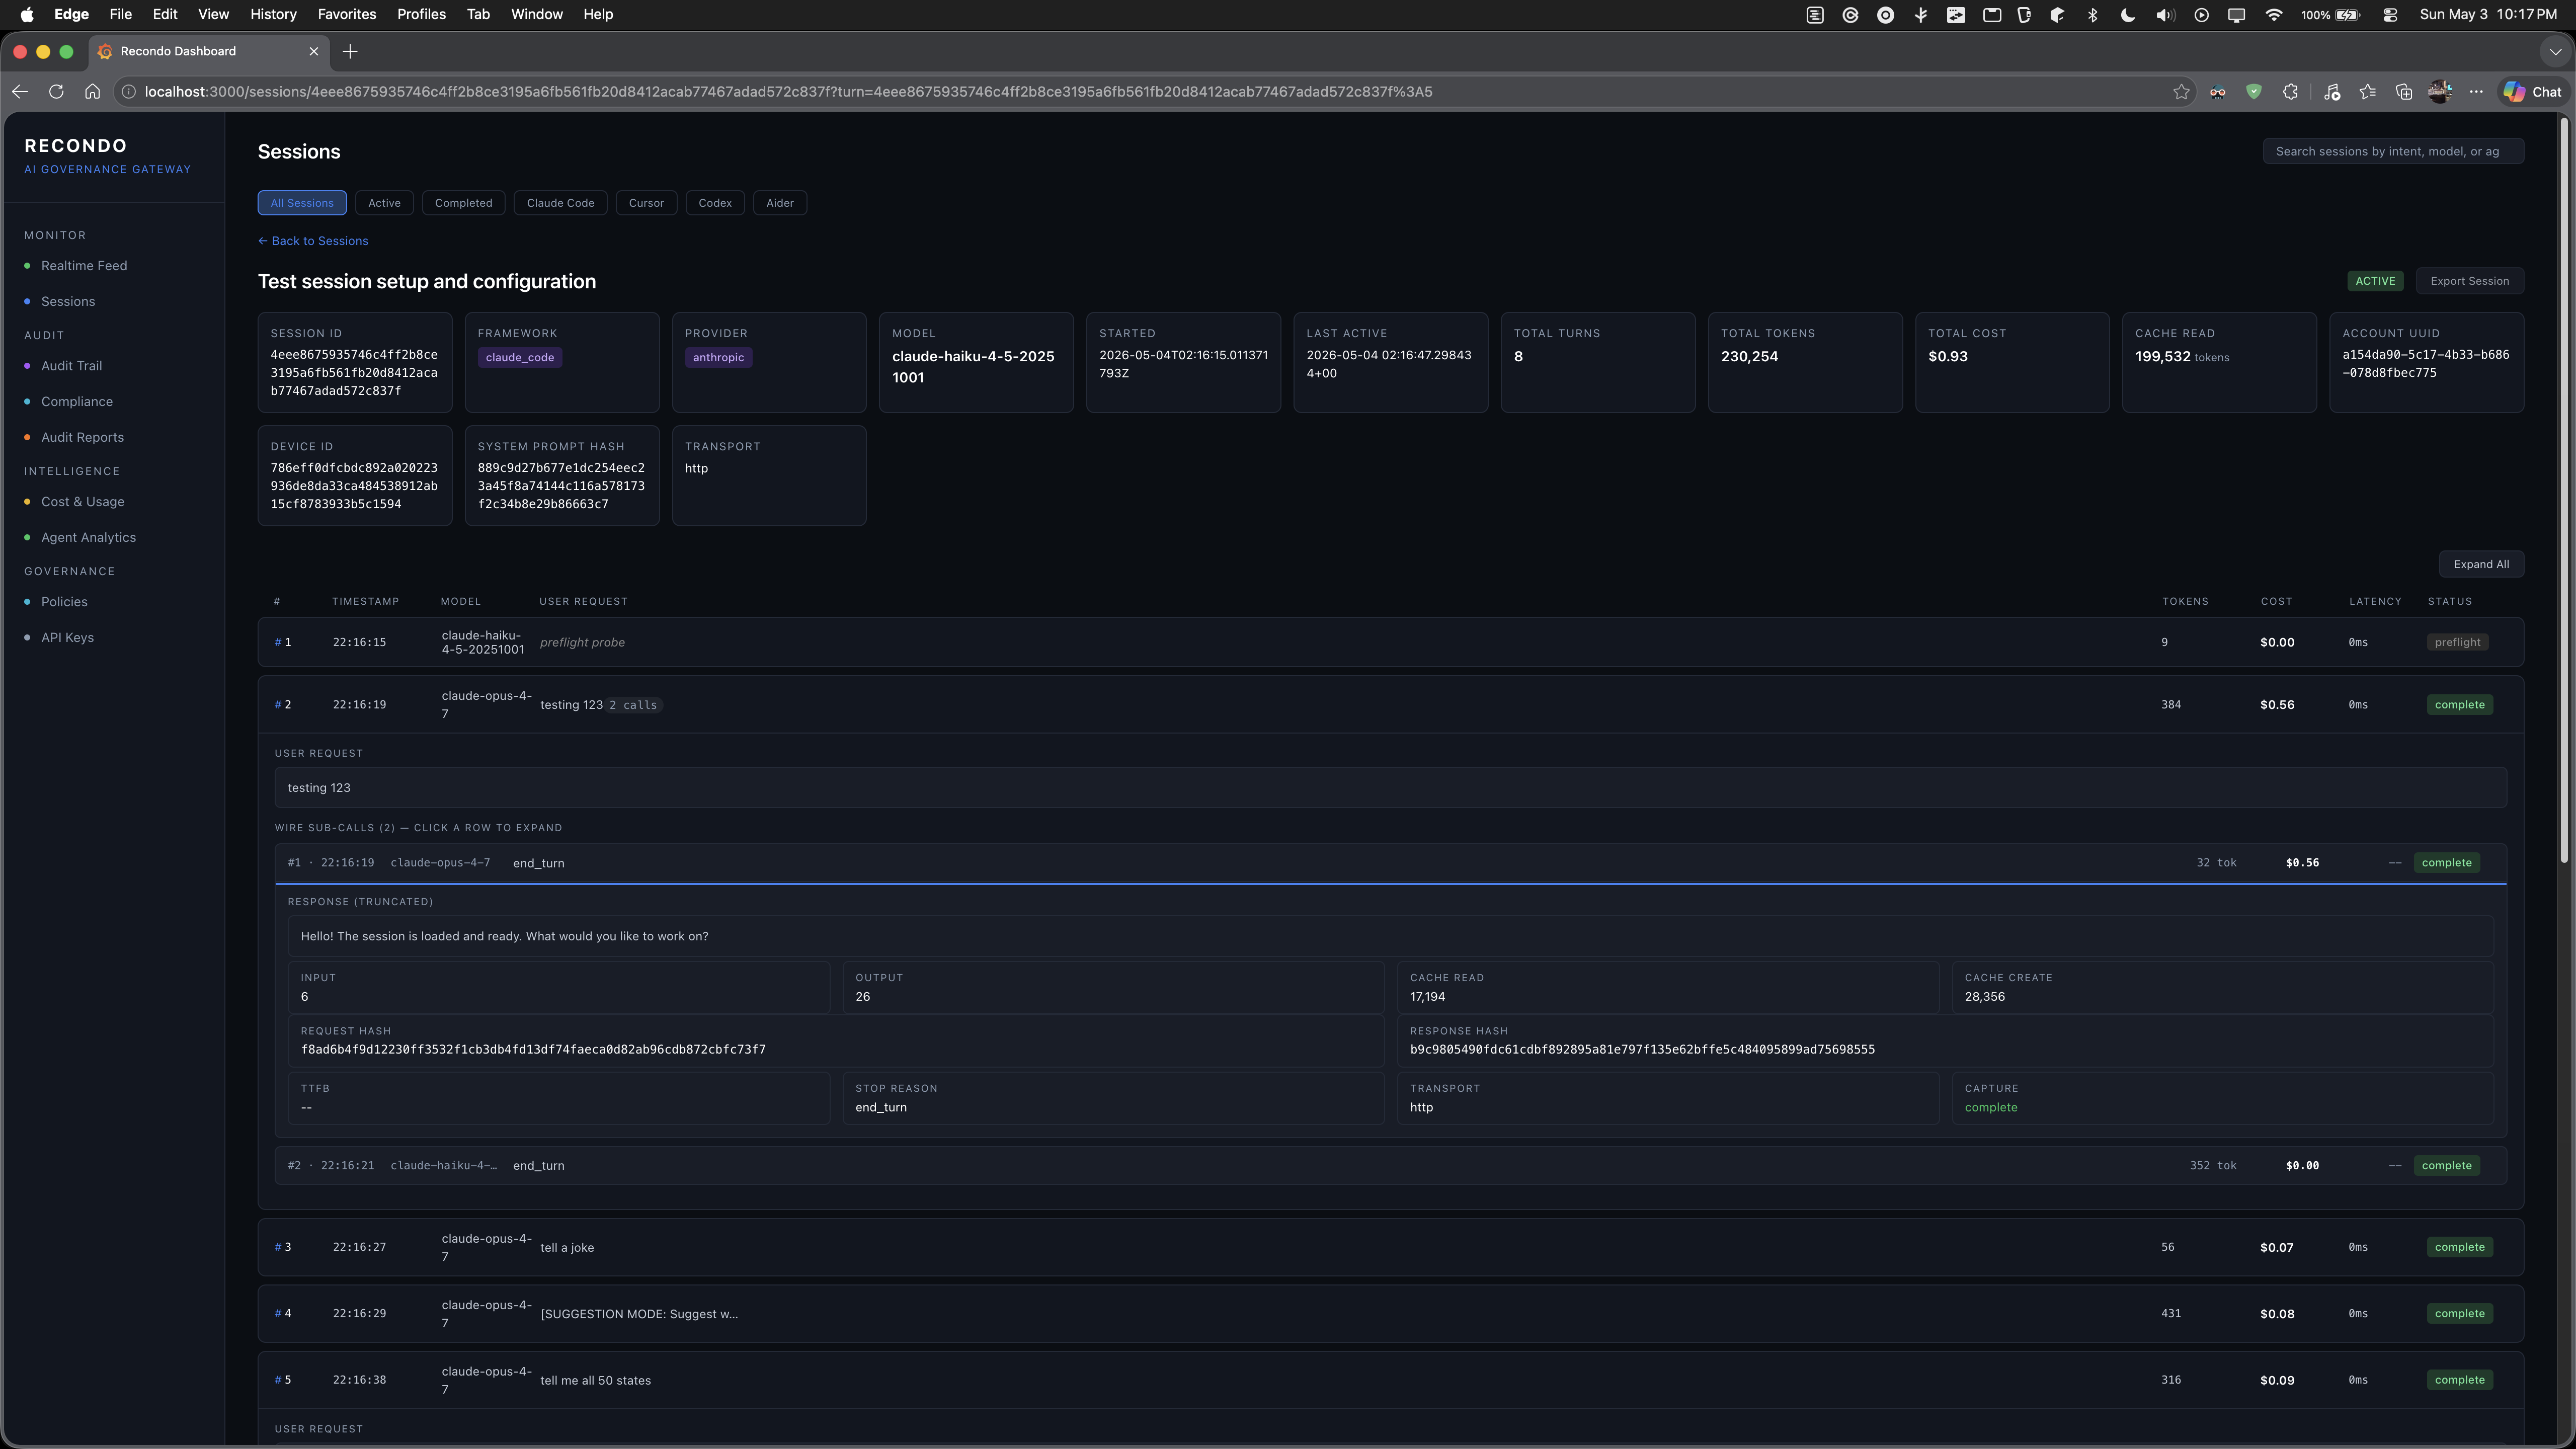Toggle Focus moon icon in menu bar
Viewport: 2576px width, 1449px height.
(x=2127, y=14)
